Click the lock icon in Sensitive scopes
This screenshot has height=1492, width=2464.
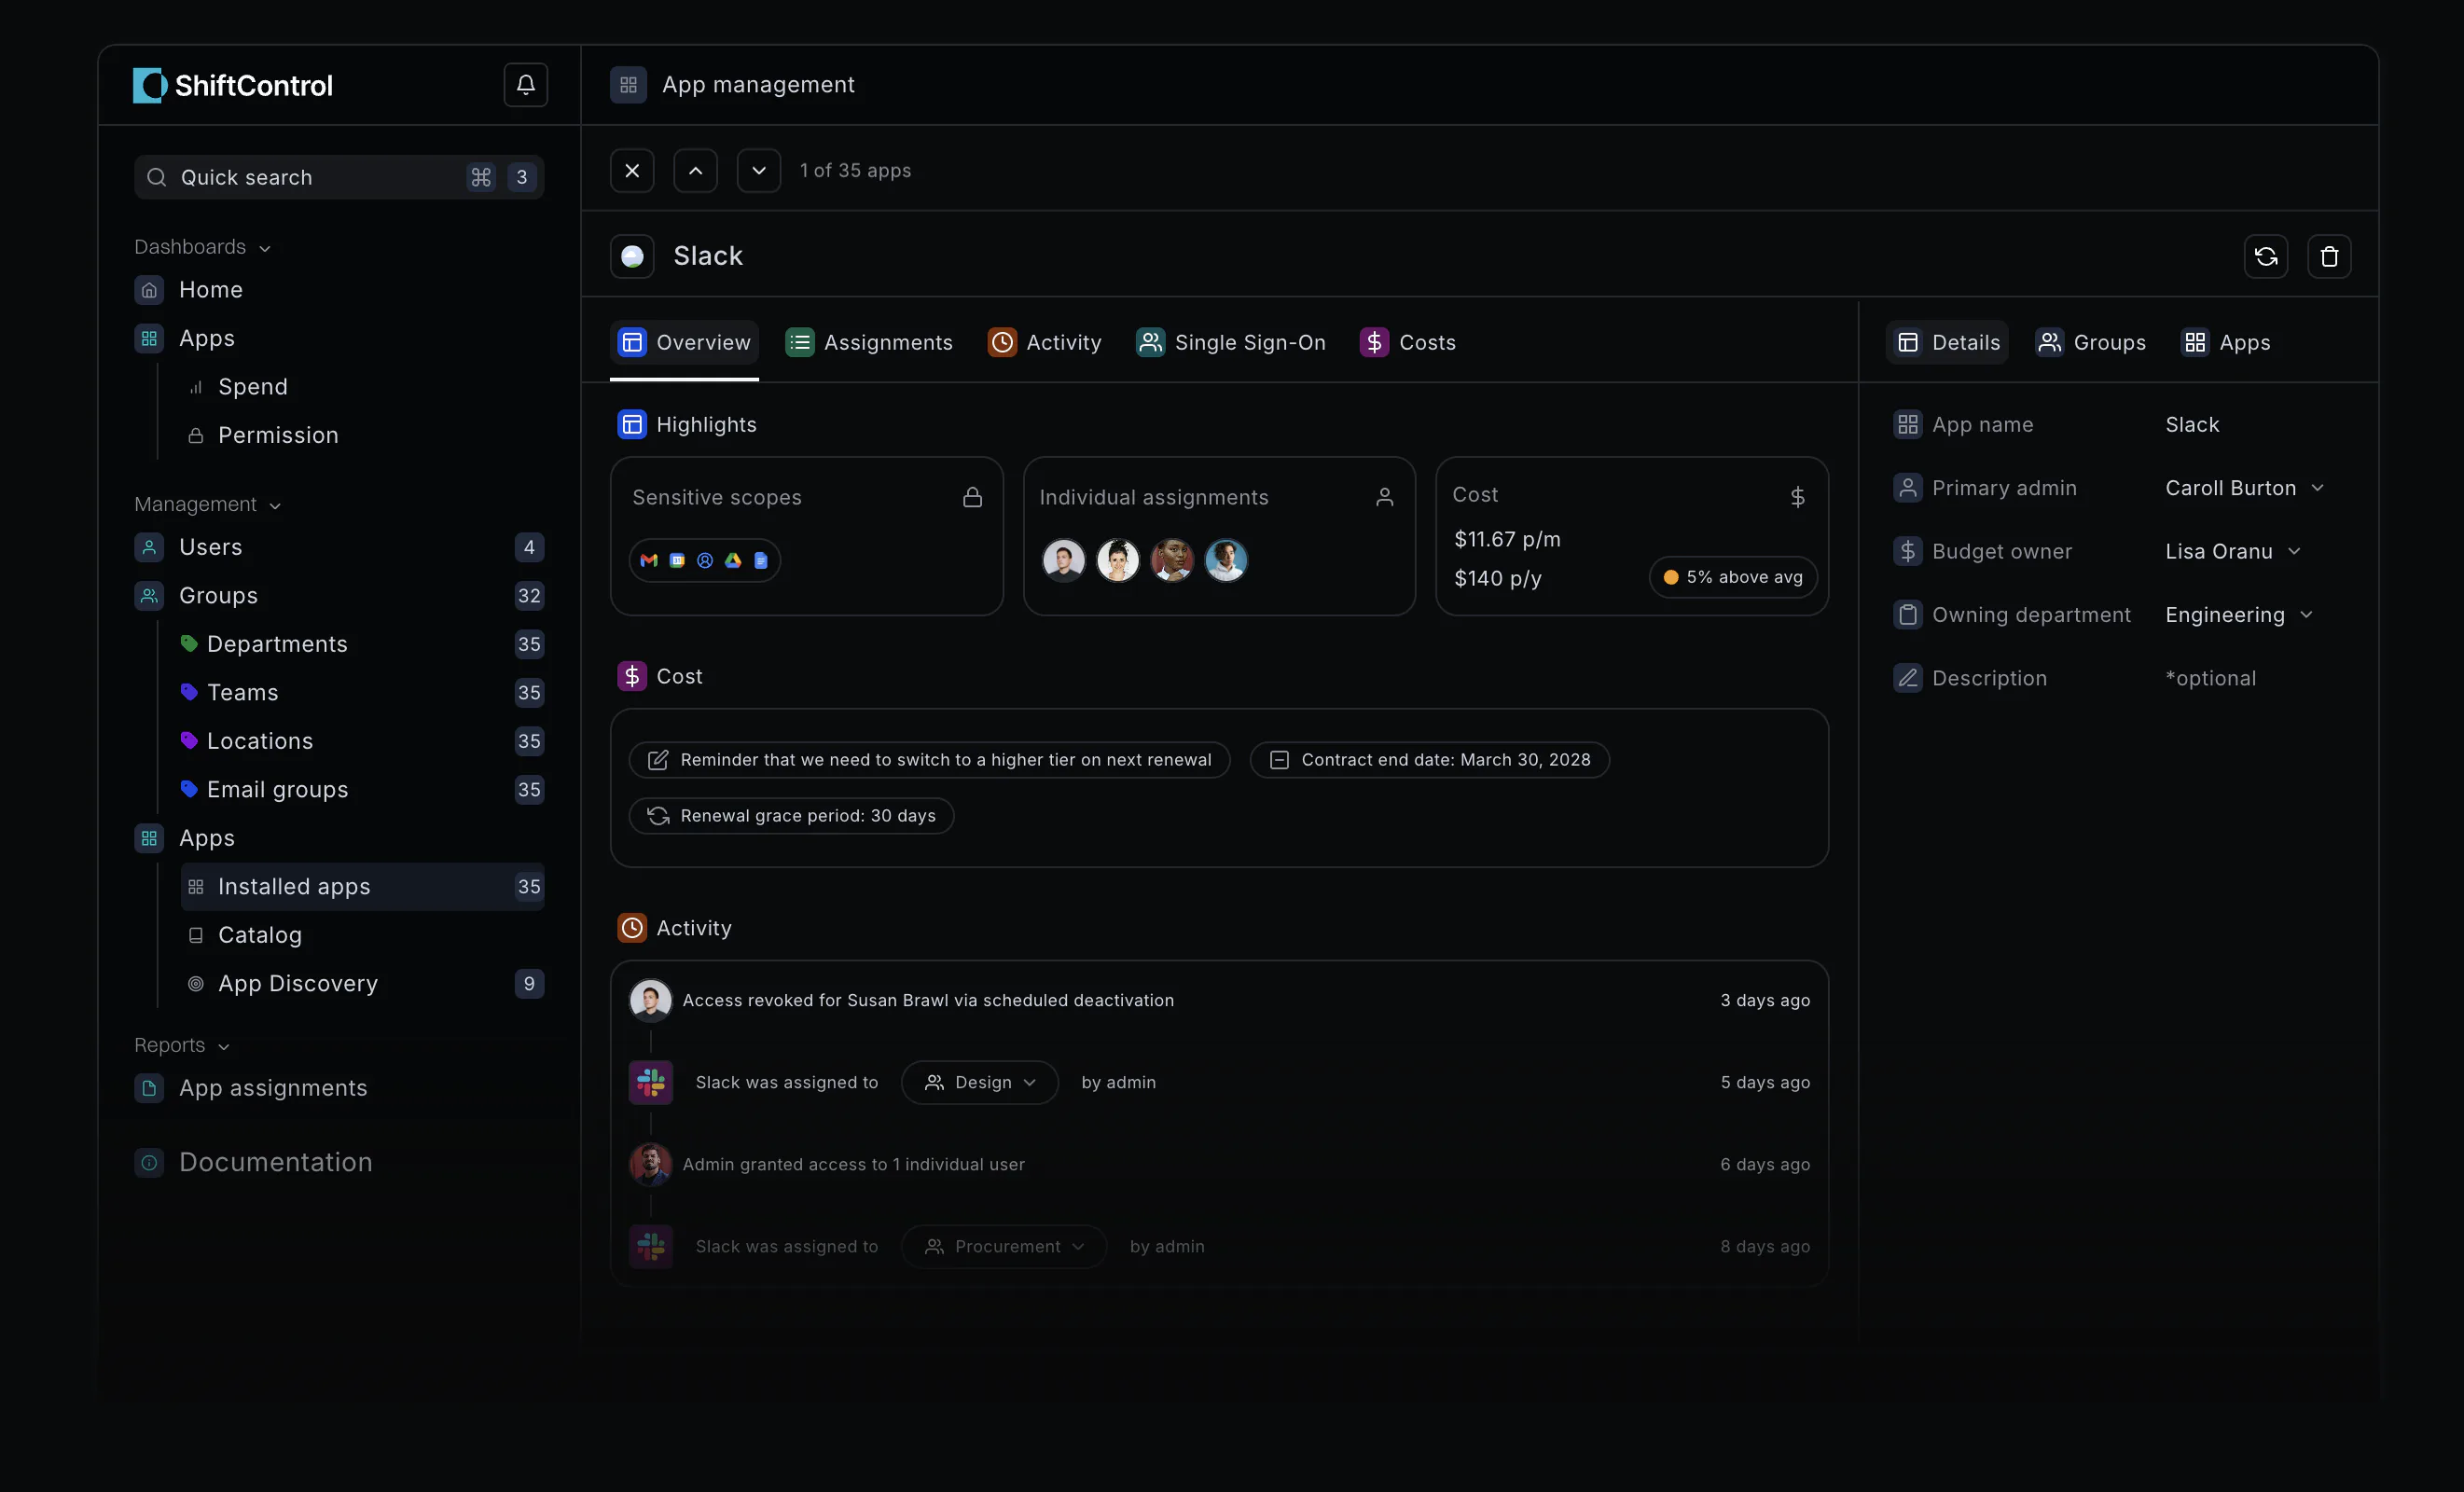pos(972,497)
